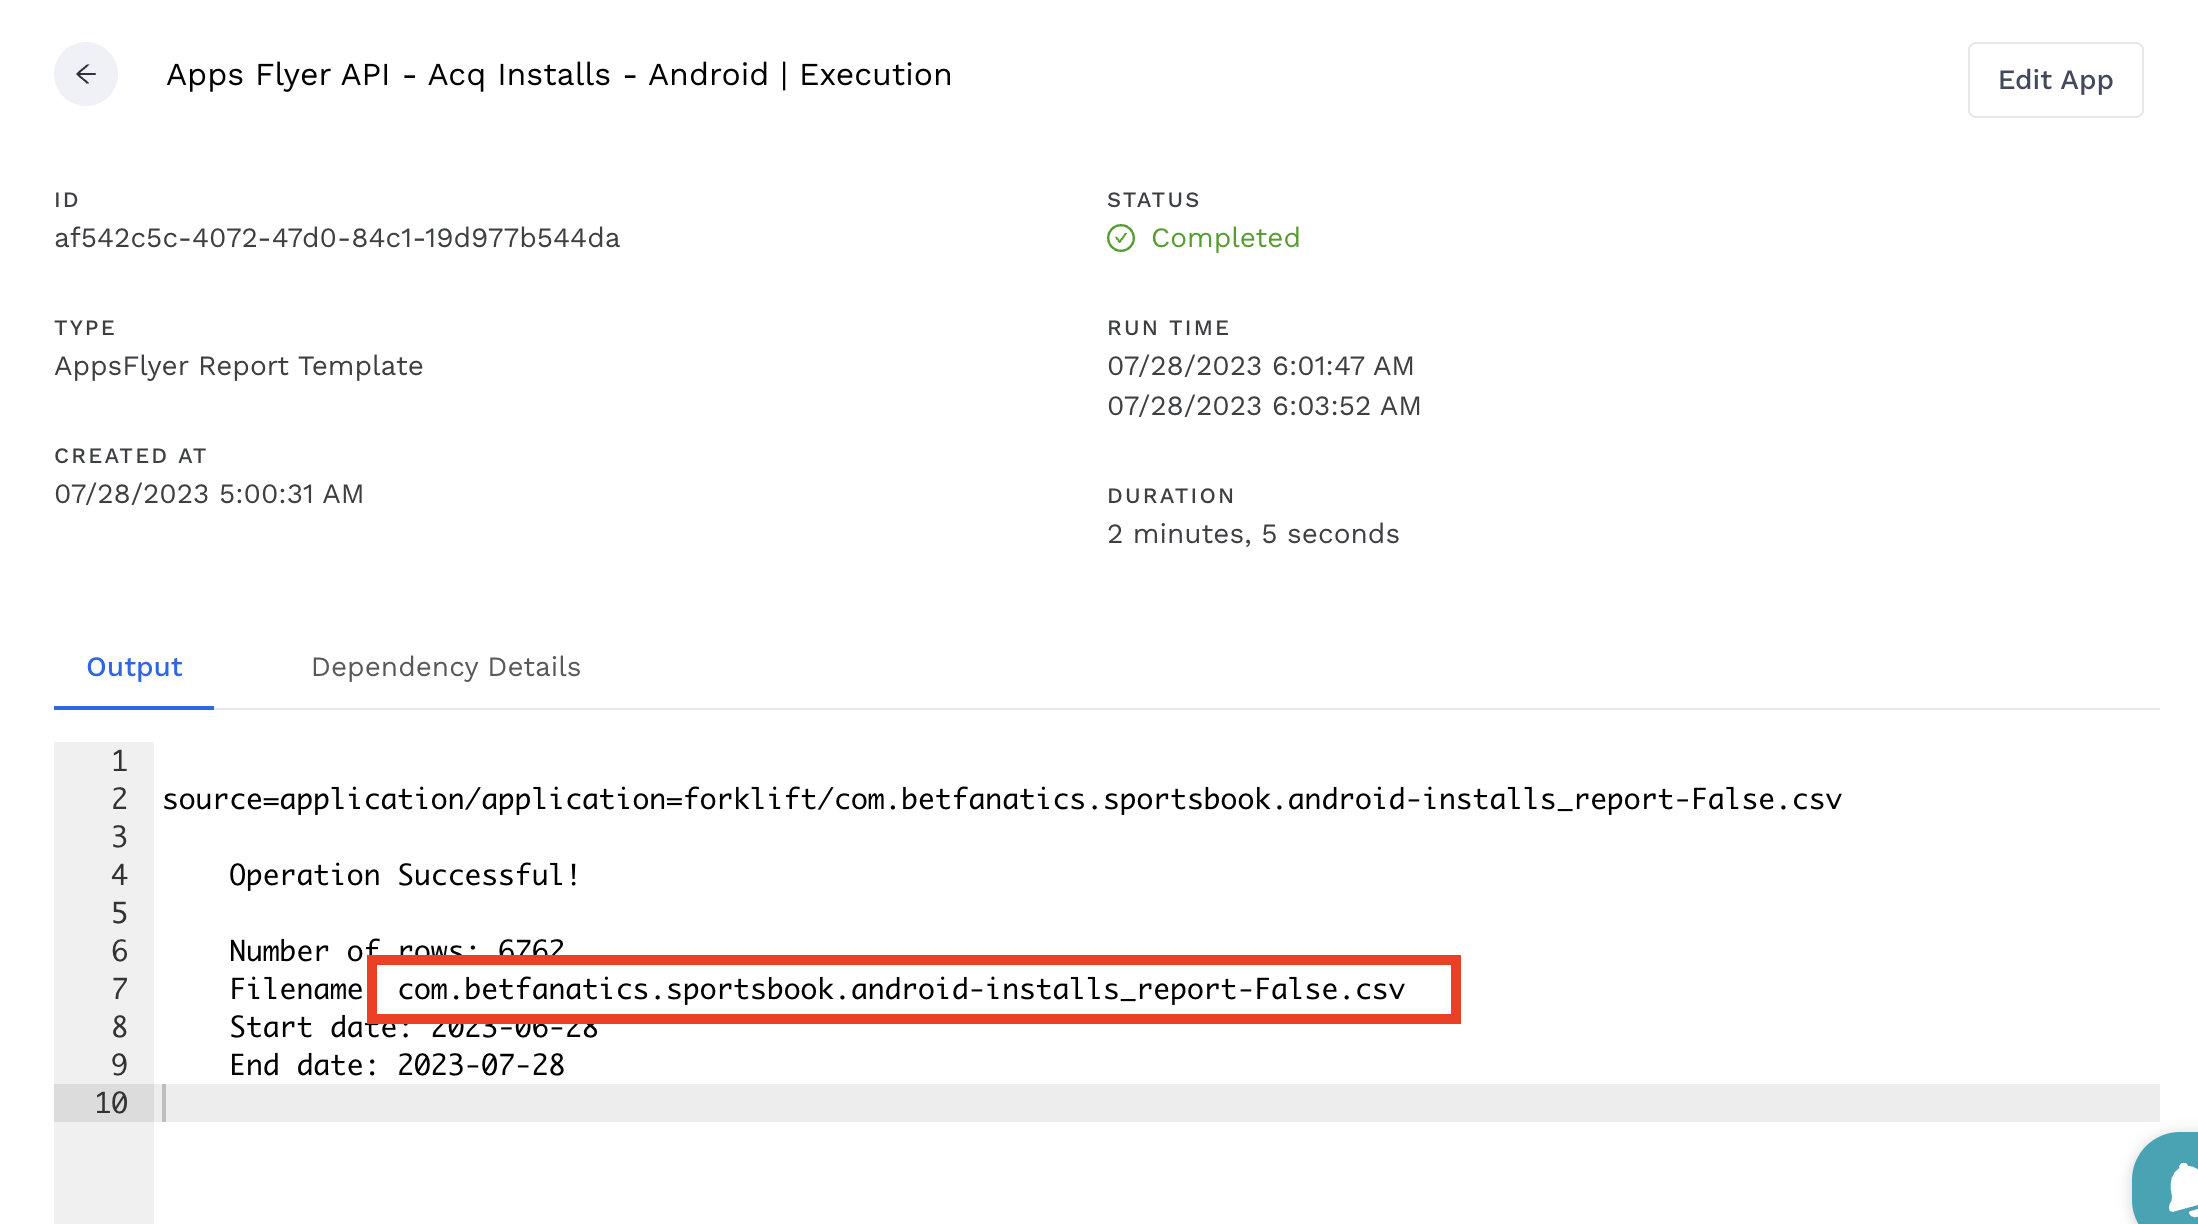This screenshot has height=1224, width=2198.
Task: Click the run start time 6:01:47 AM
Action: pyautogui.click(x=1260, y=366)
